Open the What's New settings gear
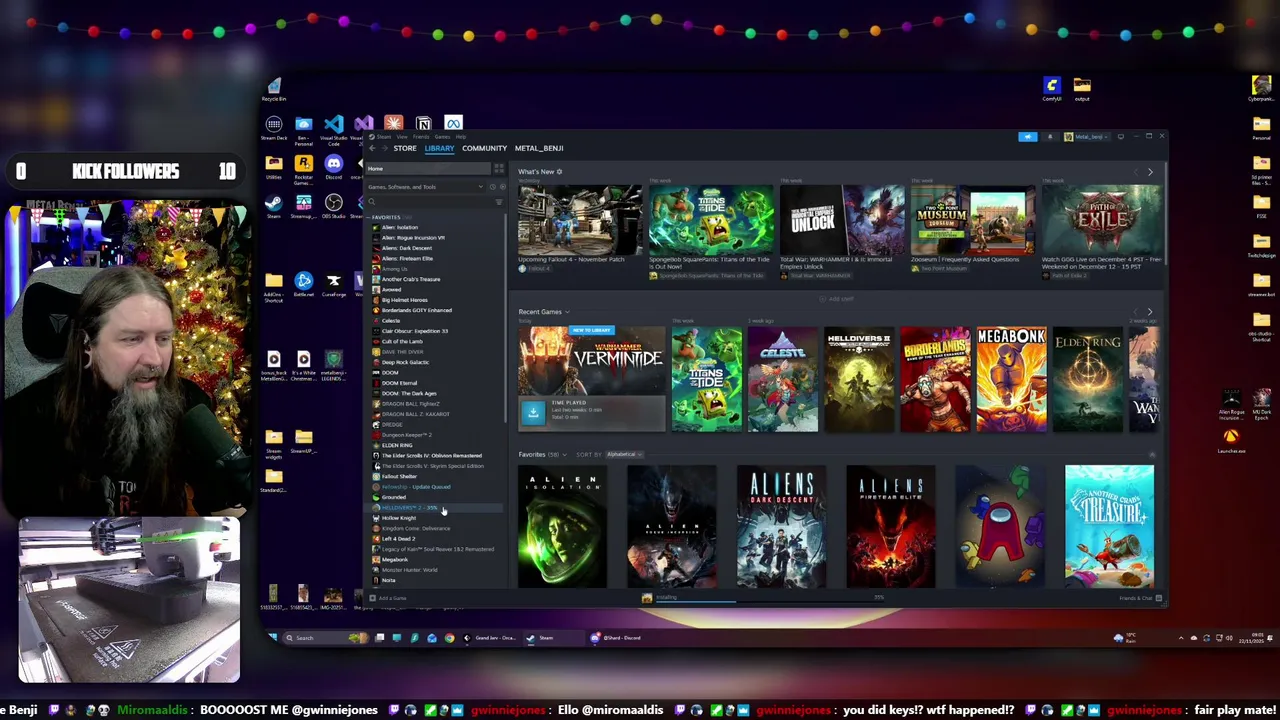The width and height of the screenshot is (1280, 720). [x=559, y=172]
